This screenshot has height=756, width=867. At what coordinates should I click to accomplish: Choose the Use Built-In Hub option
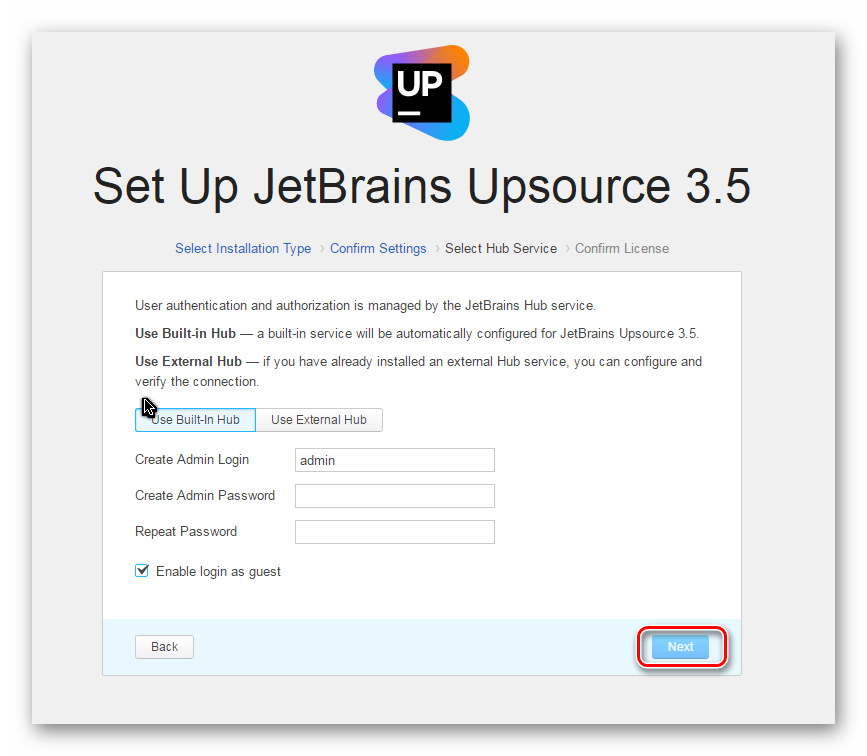[x=195, y=420]
